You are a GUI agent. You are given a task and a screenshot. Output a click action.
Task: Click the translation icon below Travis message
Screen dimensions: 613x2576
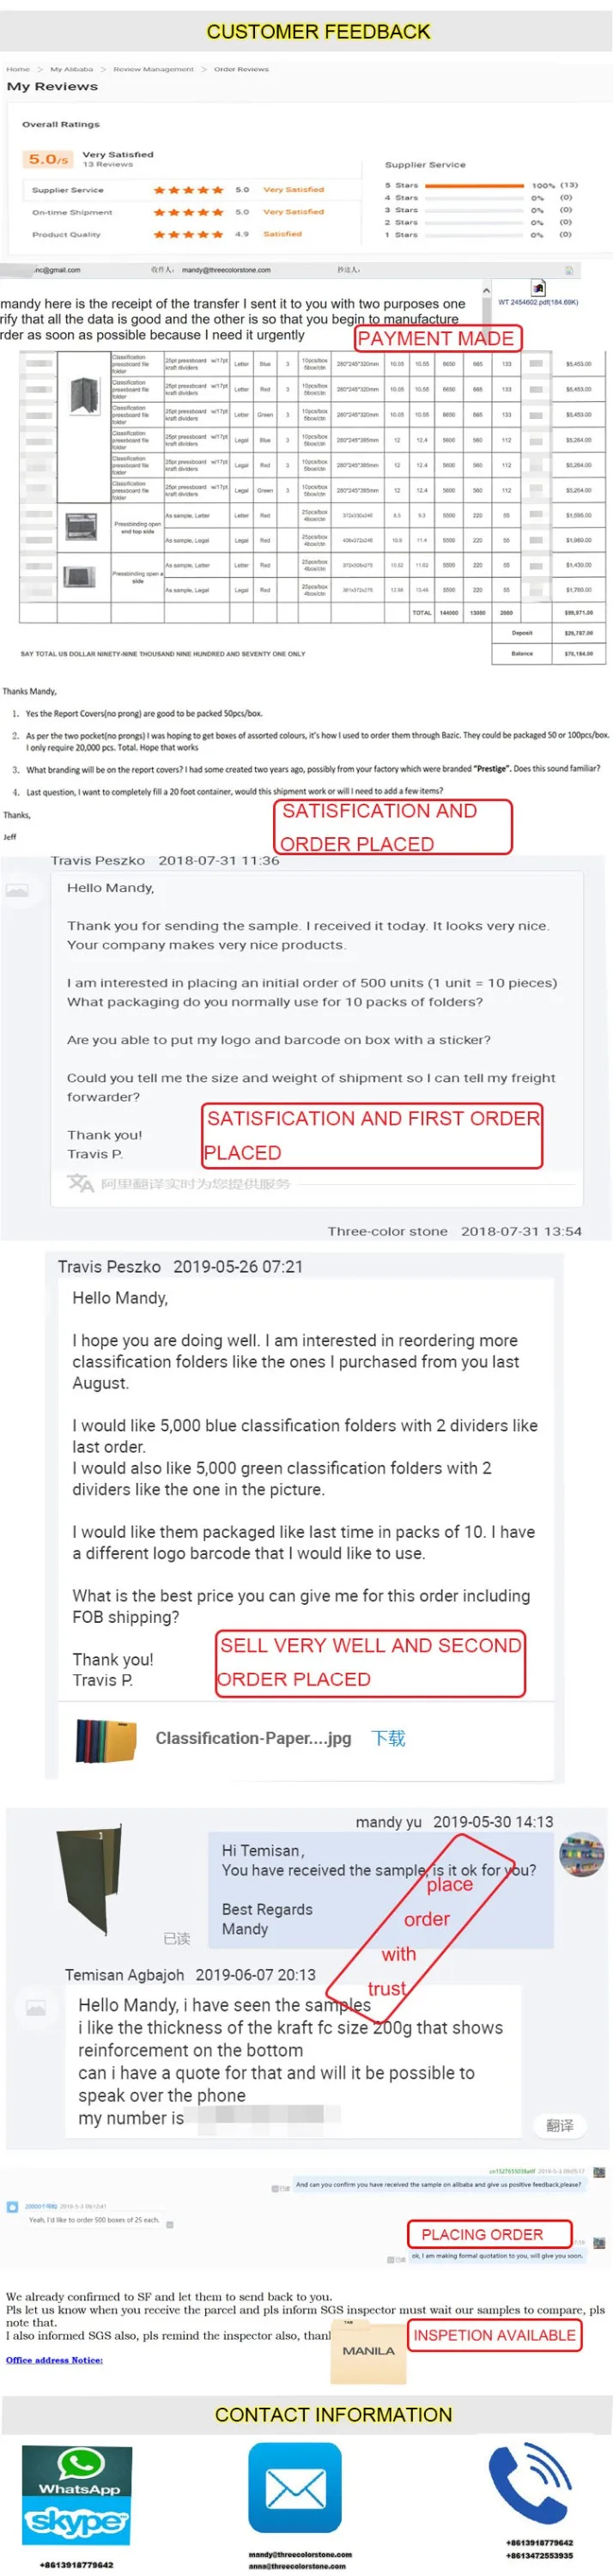coord(80,1184)
